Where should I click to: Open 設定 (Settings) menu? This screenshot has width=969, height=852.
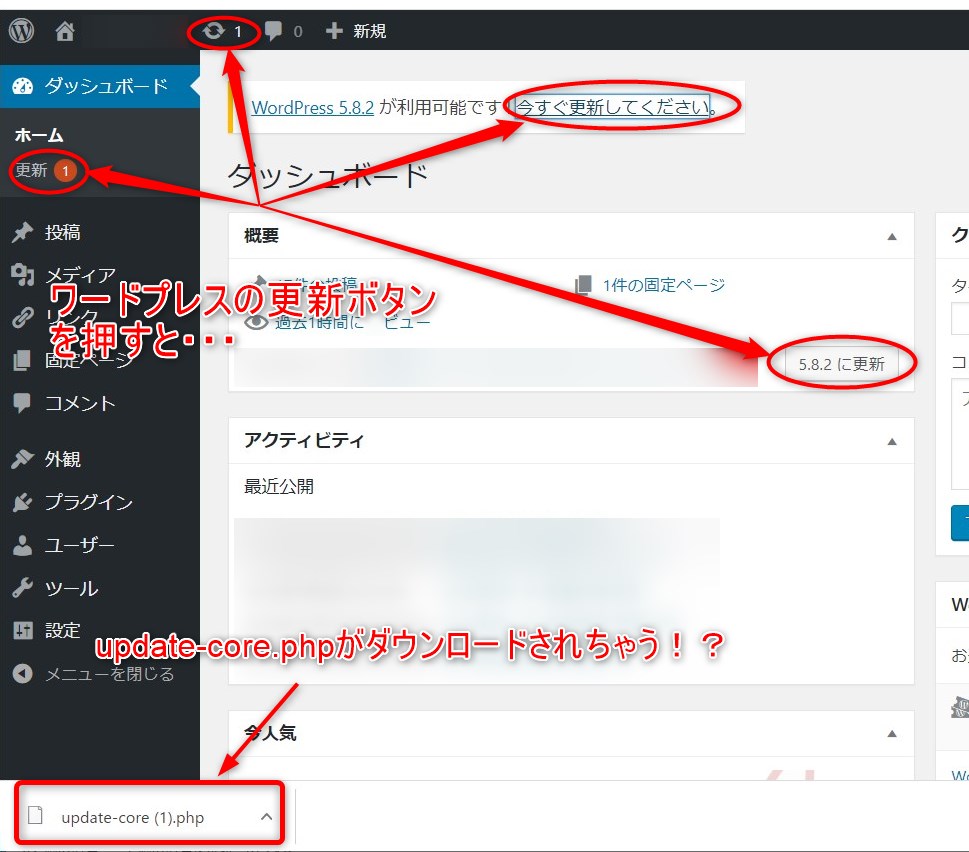tap(63, 631)
